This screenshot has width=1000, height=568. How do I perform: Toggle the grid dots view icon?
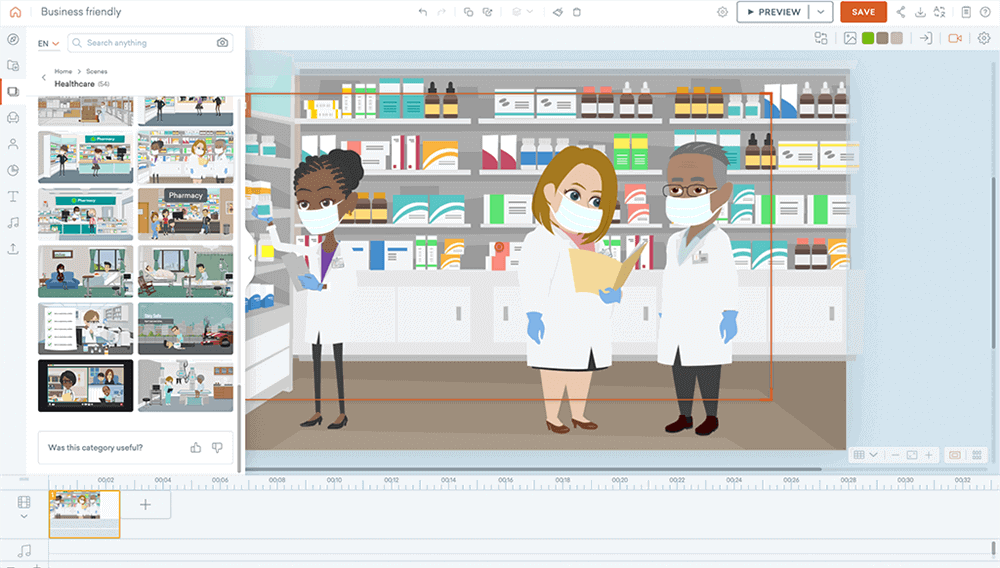point(976,455)
